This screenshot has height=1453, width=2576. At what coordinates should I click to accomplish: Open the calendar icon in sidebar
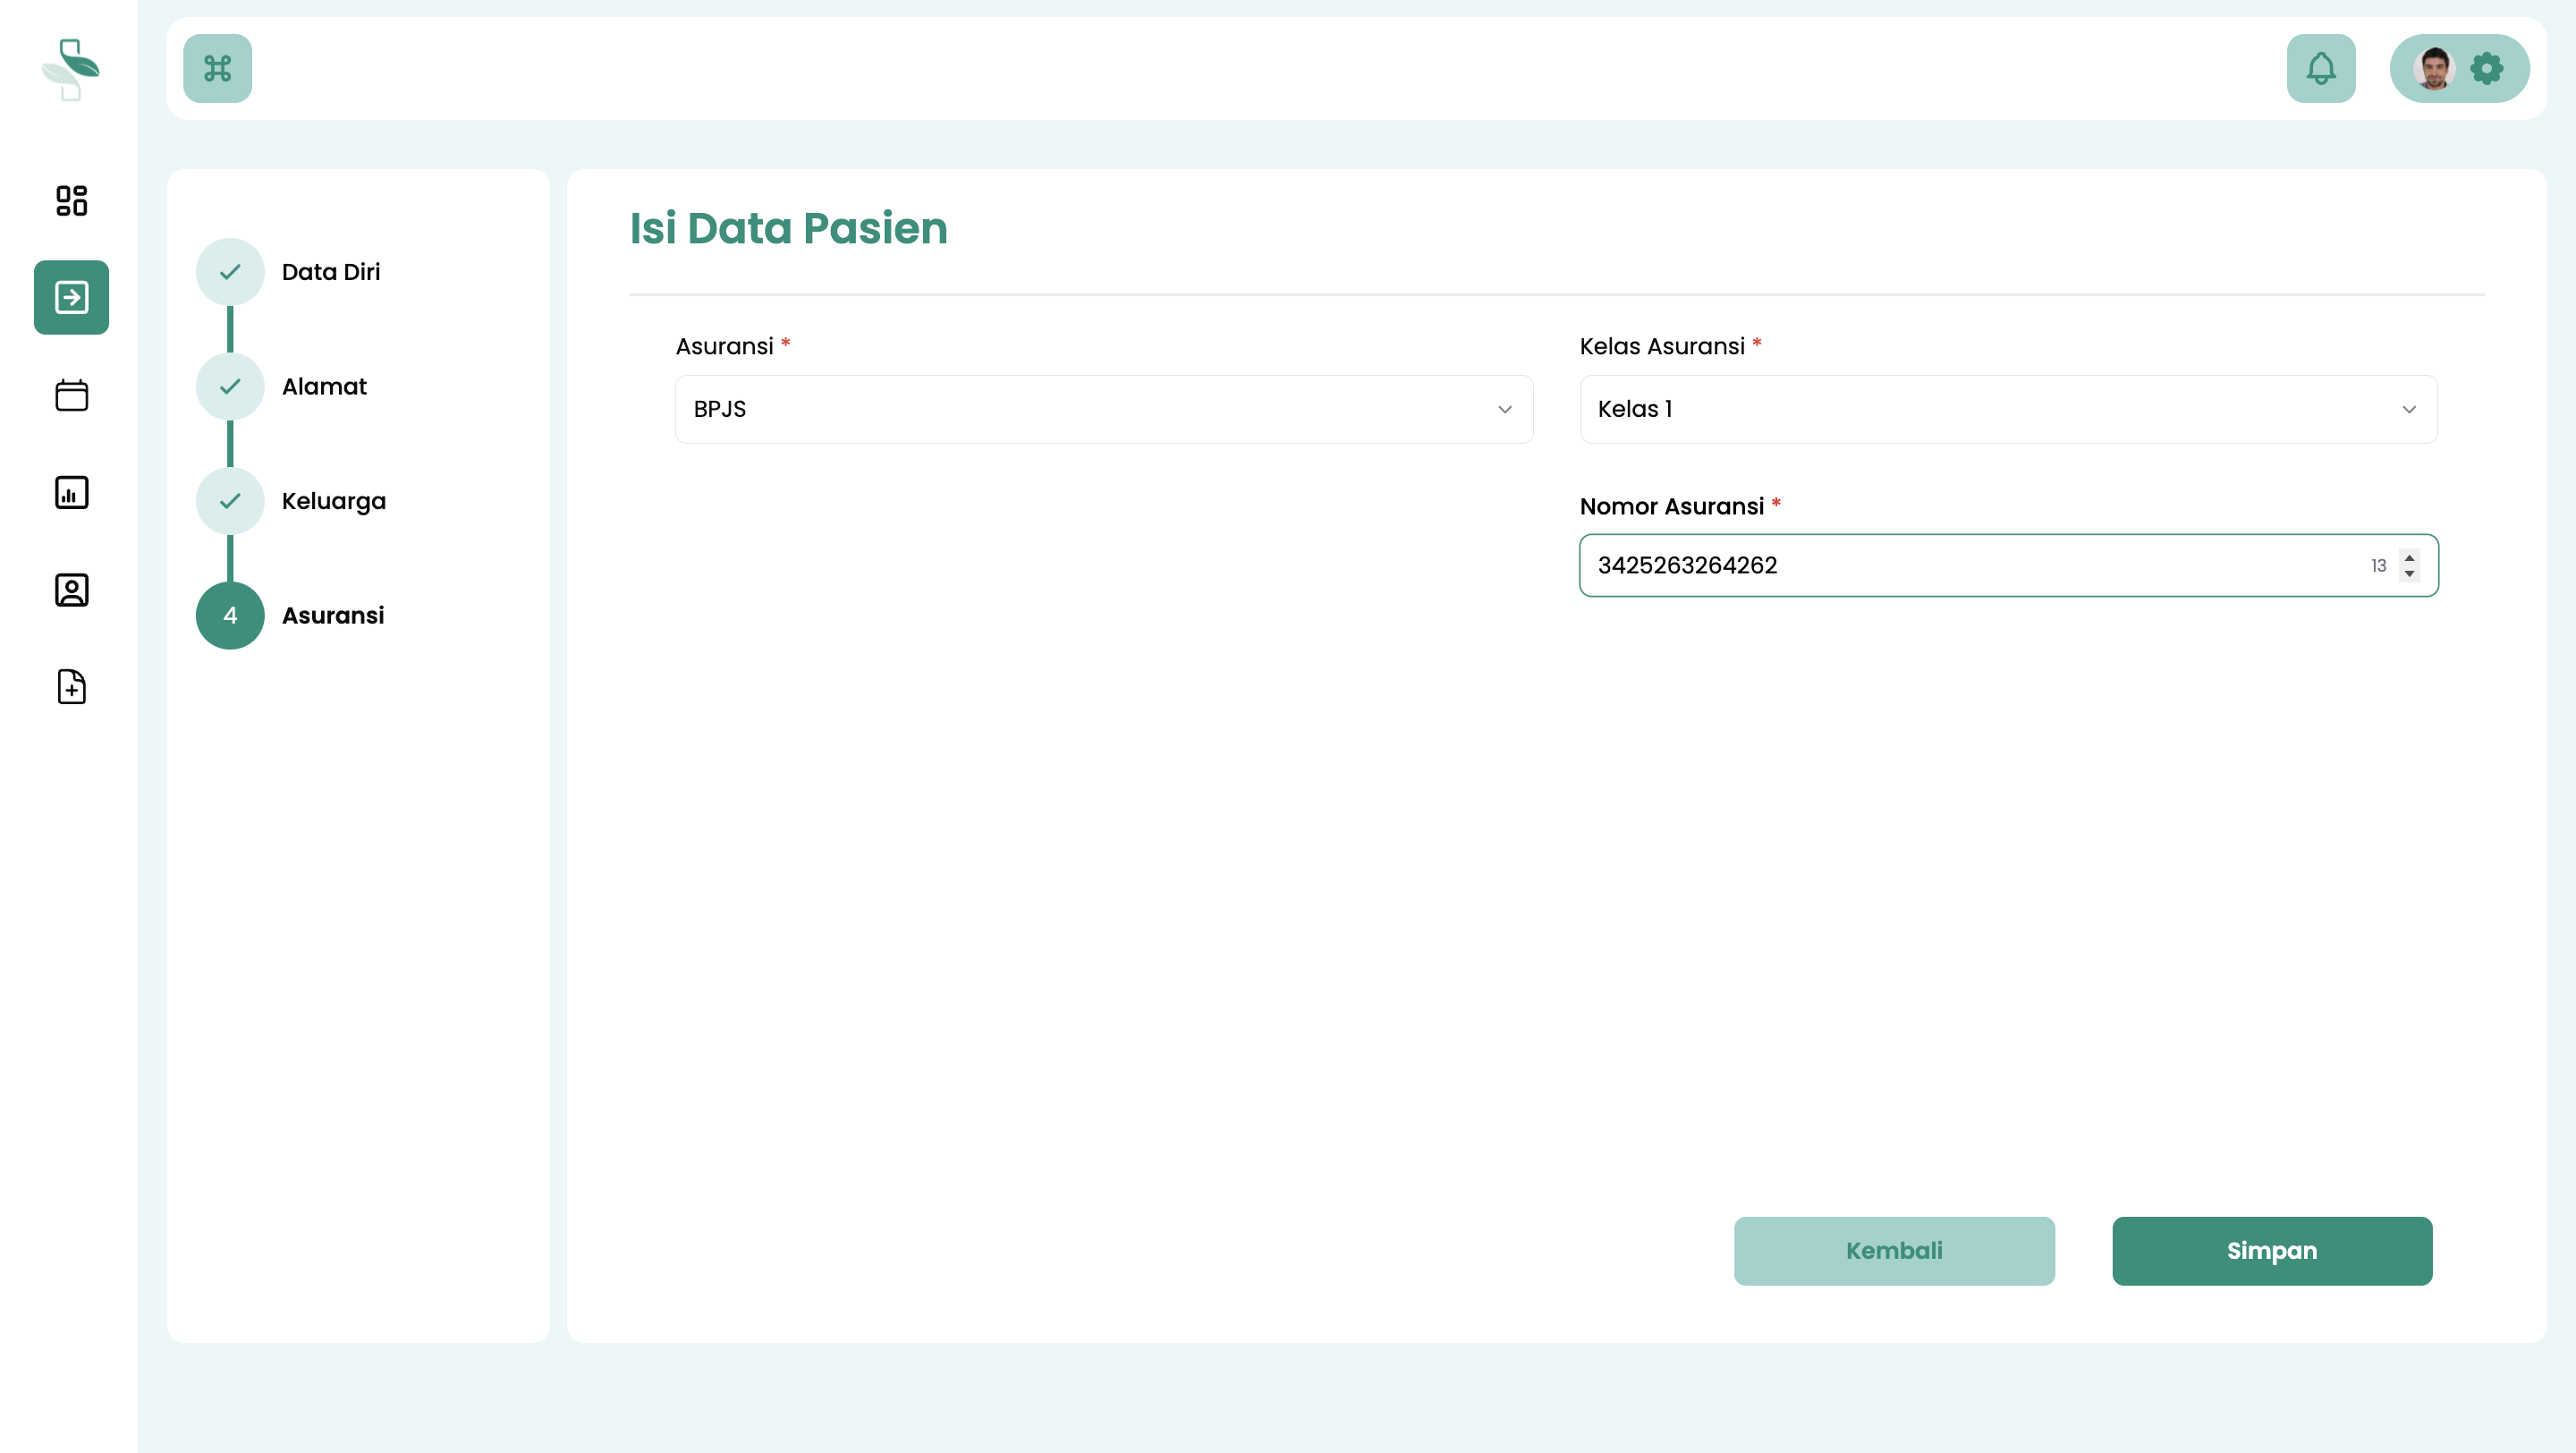[71, 395]
